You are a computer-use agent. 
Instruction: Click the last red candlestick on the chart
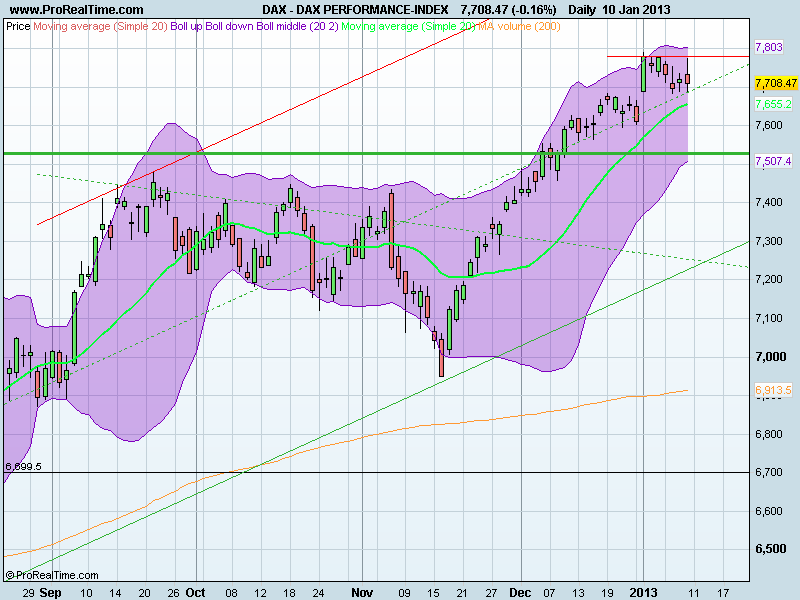pos(688,79)
